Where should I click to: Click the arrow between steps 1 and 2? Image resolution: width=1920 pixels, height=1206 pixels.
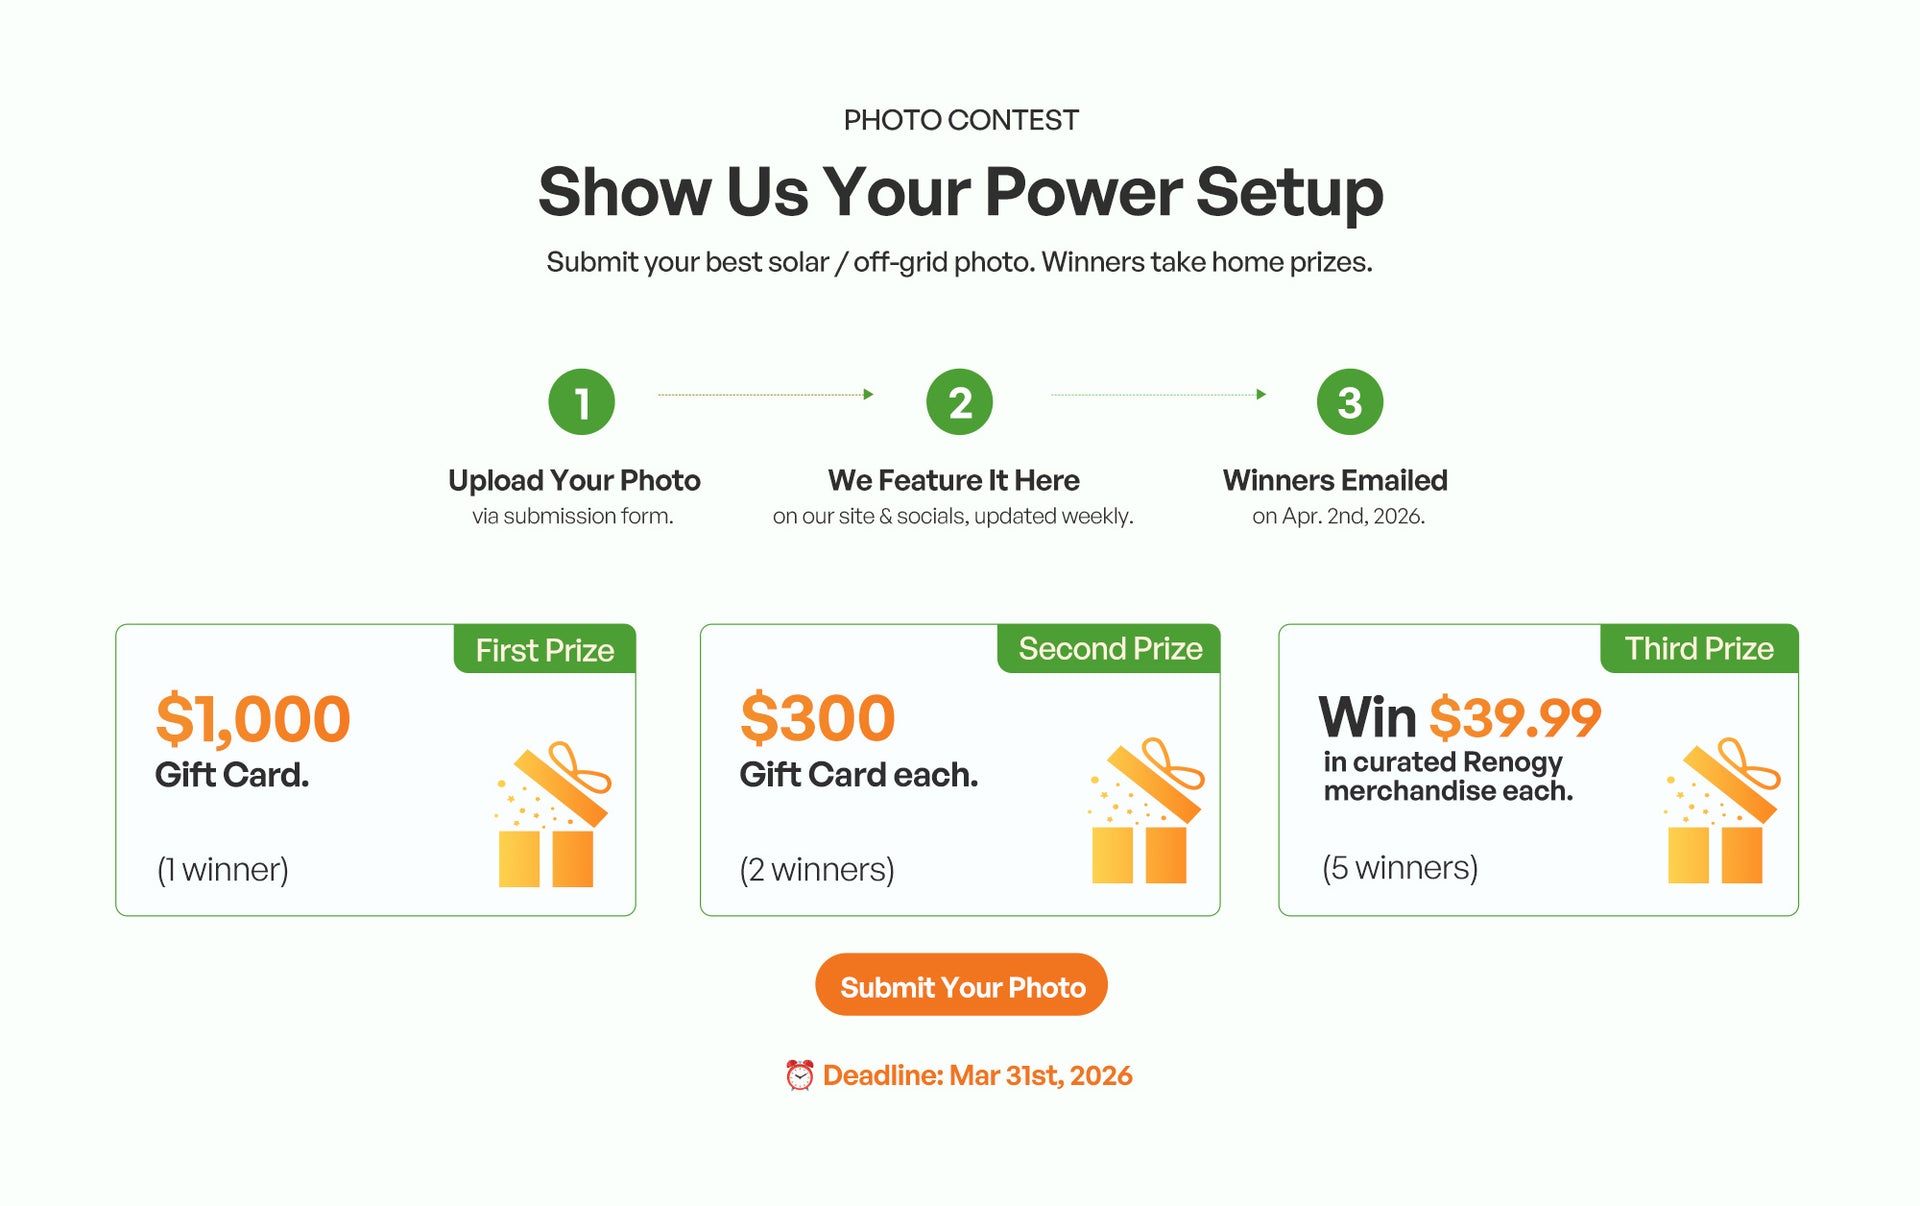[x=765, y=395]
